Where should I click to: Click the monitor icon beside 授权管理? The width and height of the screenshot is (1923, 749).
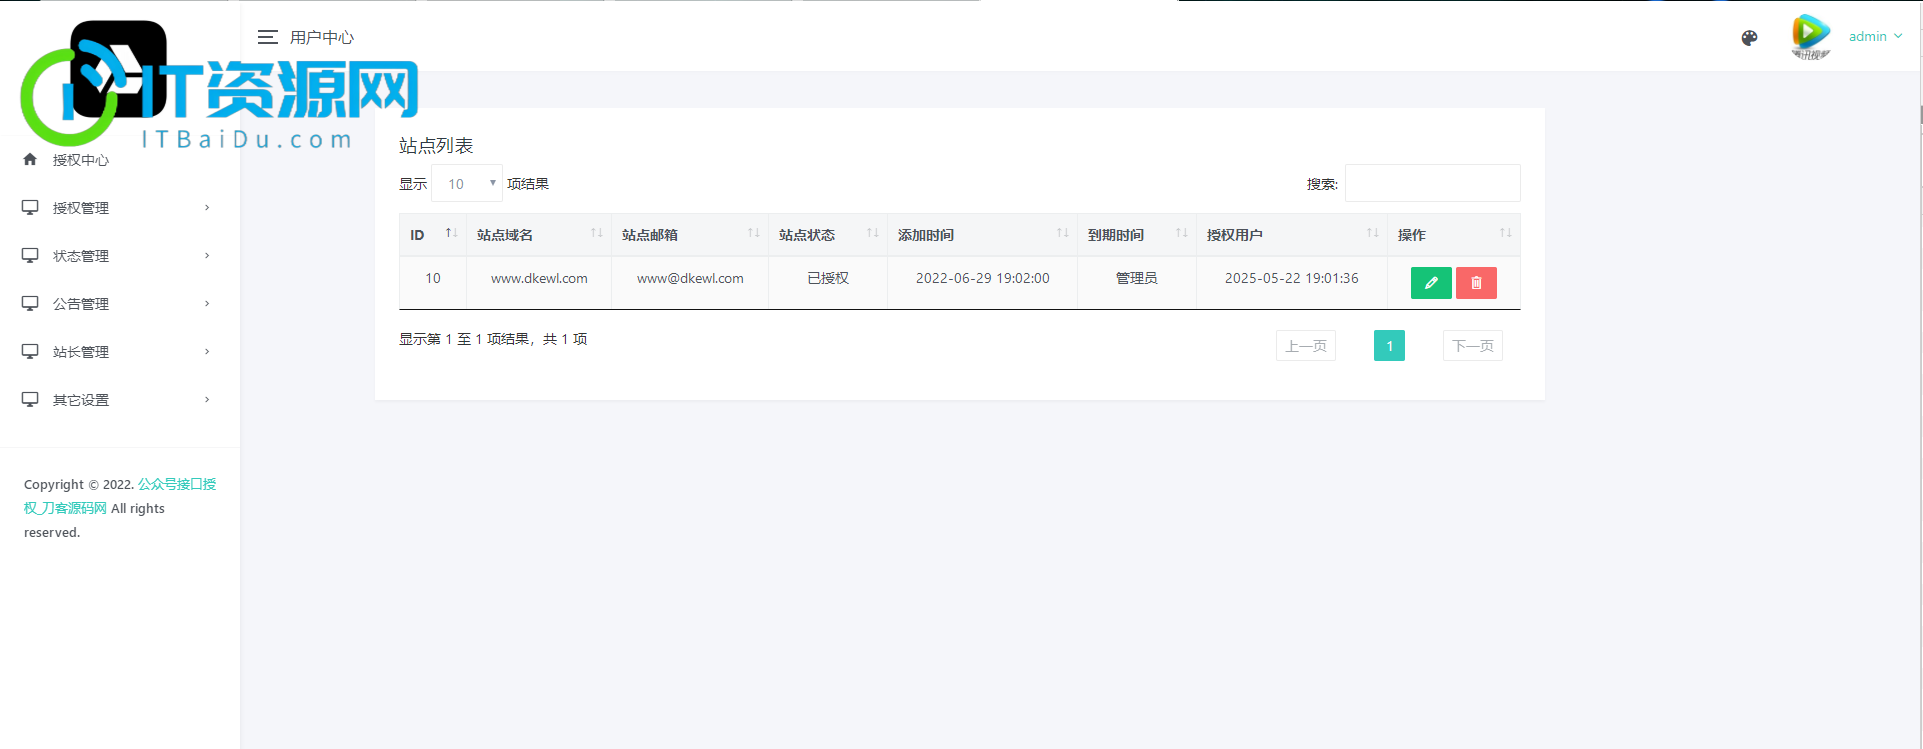click(x=30, y=207)
